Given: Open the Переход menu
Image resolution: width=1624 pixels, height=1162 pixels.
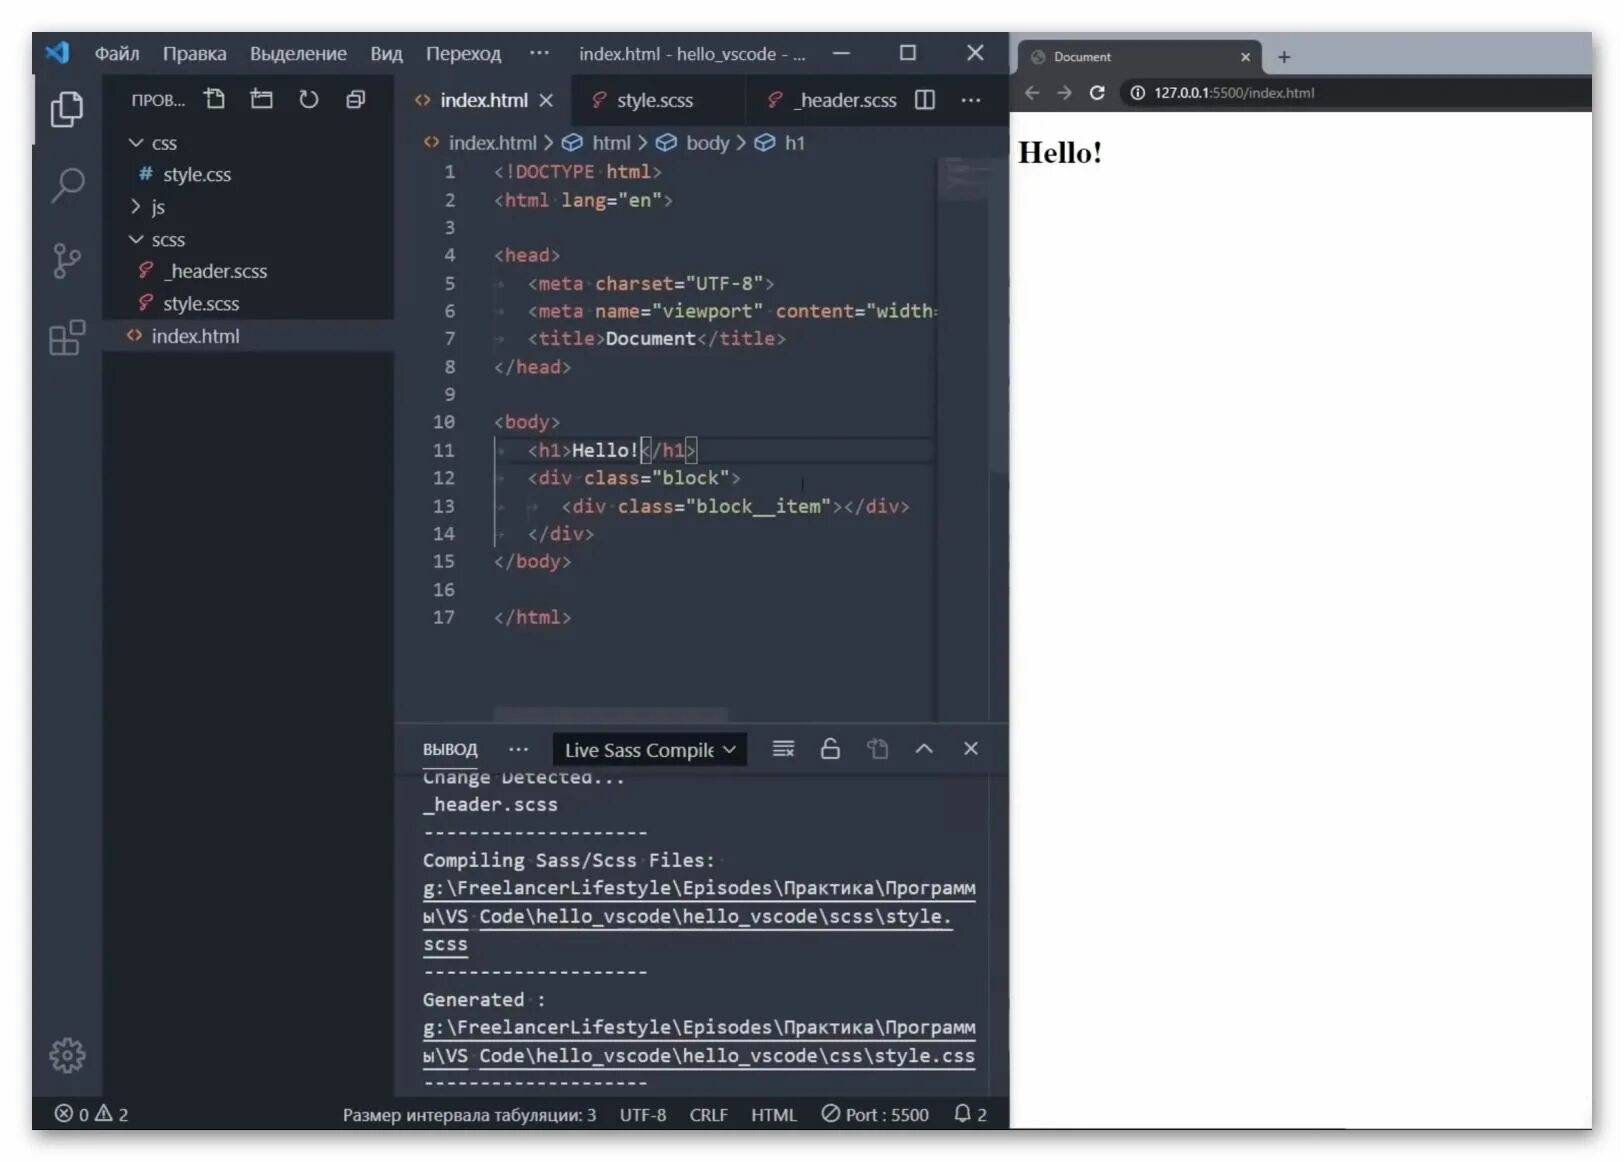Looking at the screenshot, I should [463, 53].
